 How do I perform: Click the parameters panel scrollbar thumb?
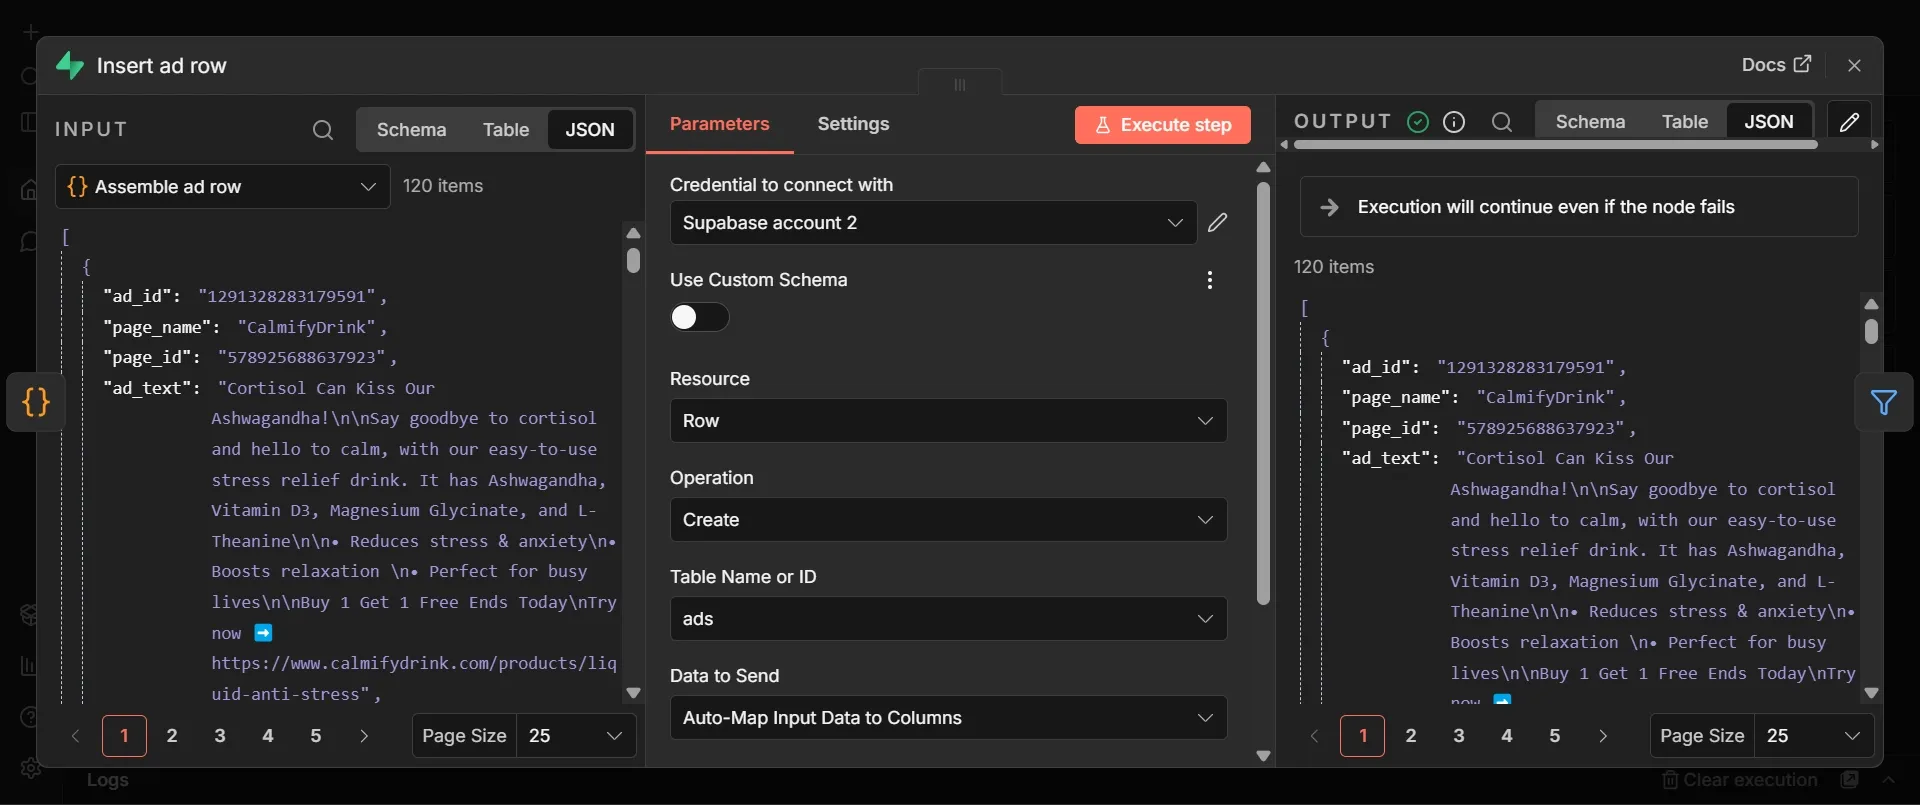[x=1263, y=393]
